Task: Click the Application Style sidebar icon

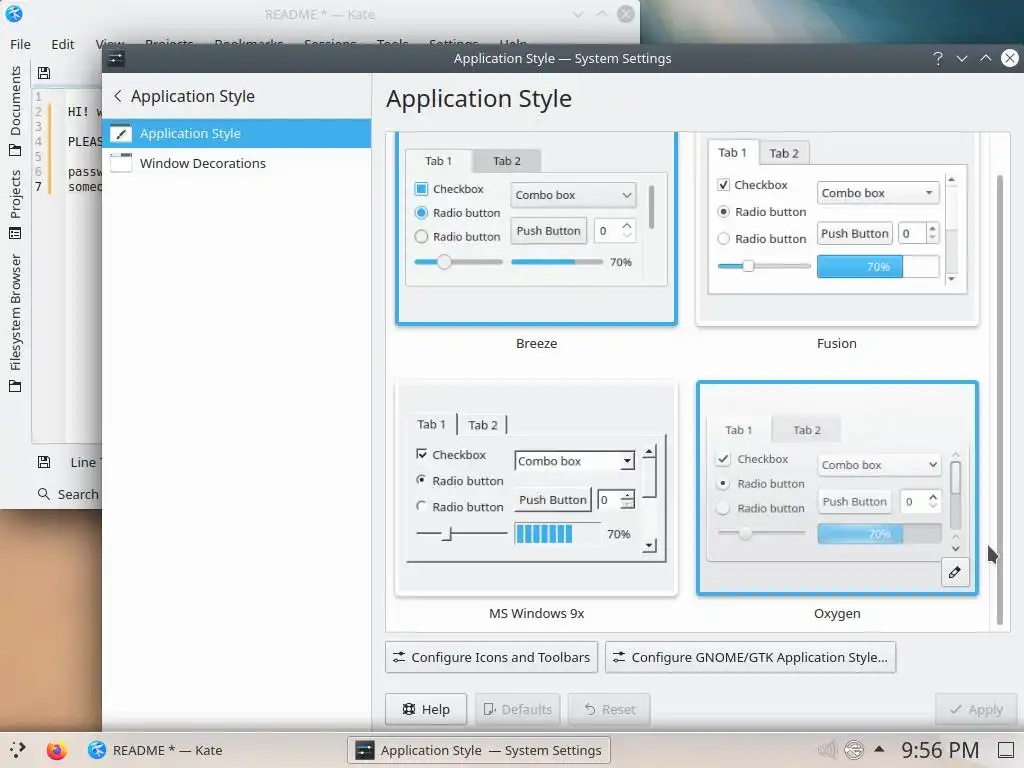Action: 121,133
